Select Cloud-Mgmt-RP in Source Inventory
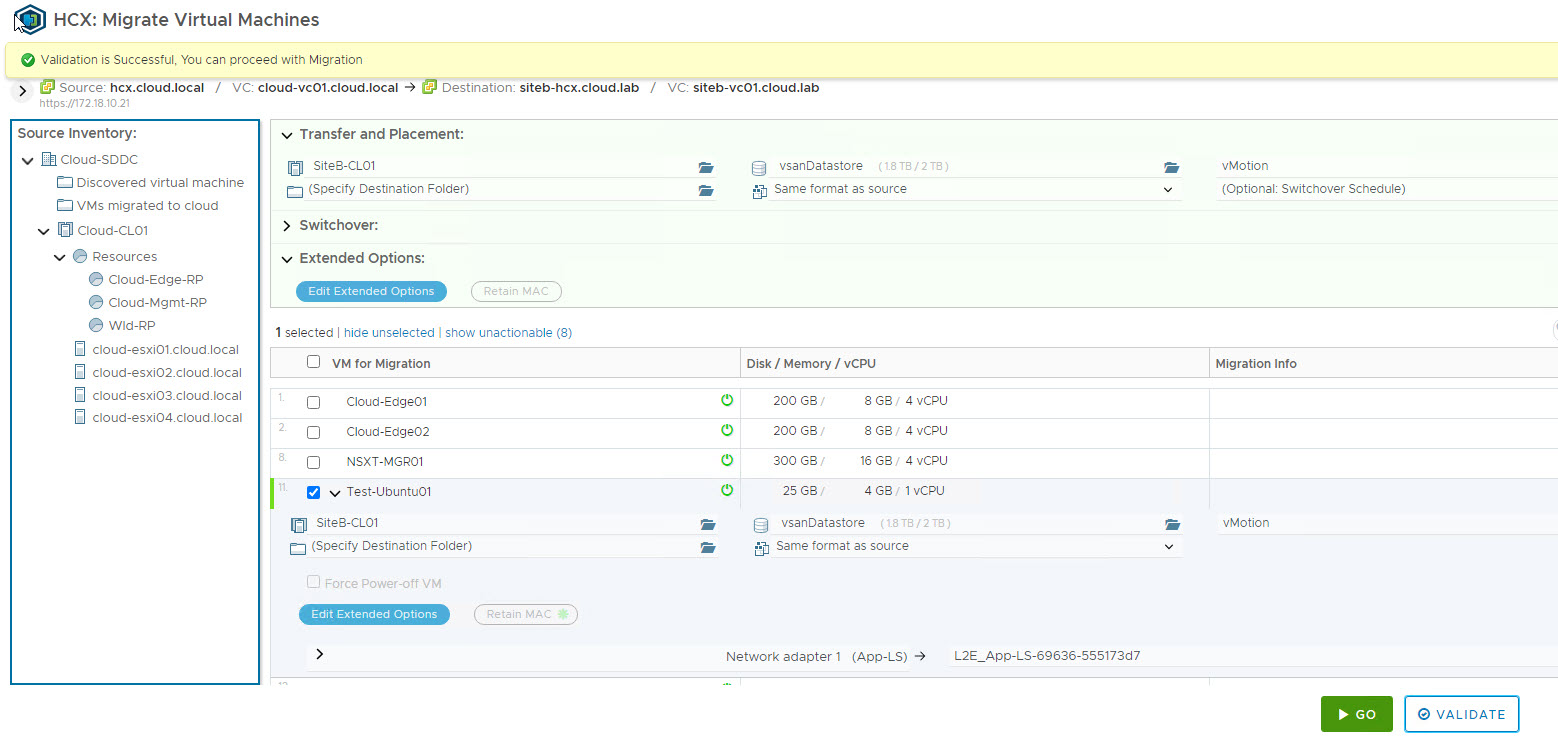This screenshot has width=1558, height=740. click(x=157, y=302)
